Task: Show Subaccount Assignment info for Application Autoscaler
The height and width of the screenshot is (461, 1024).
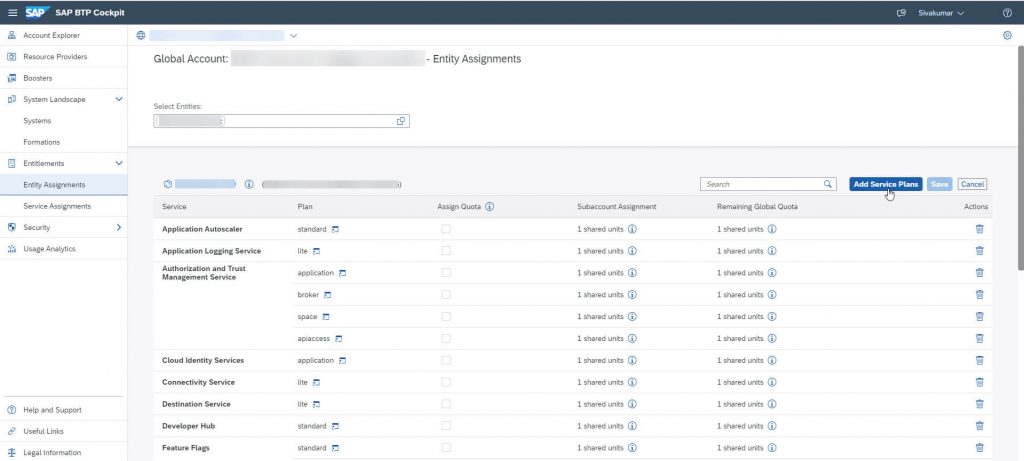Action: coord(632,229)
